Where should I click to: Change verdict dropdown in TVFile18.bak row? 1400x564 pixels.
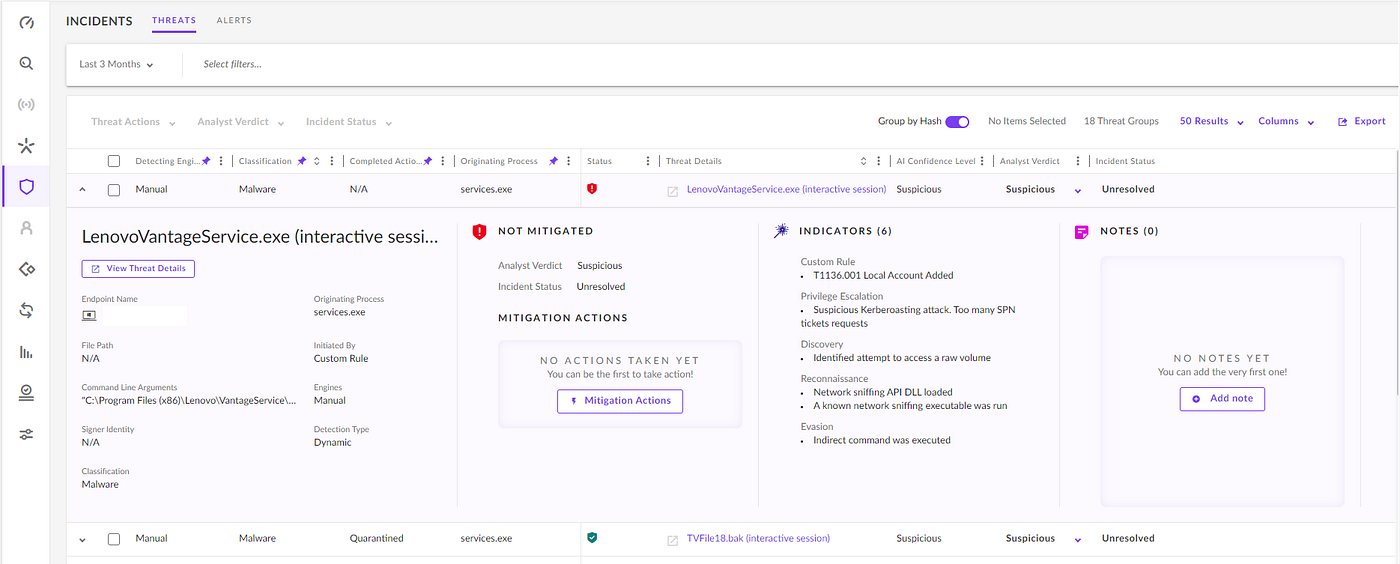click(x=1078, y=540)
